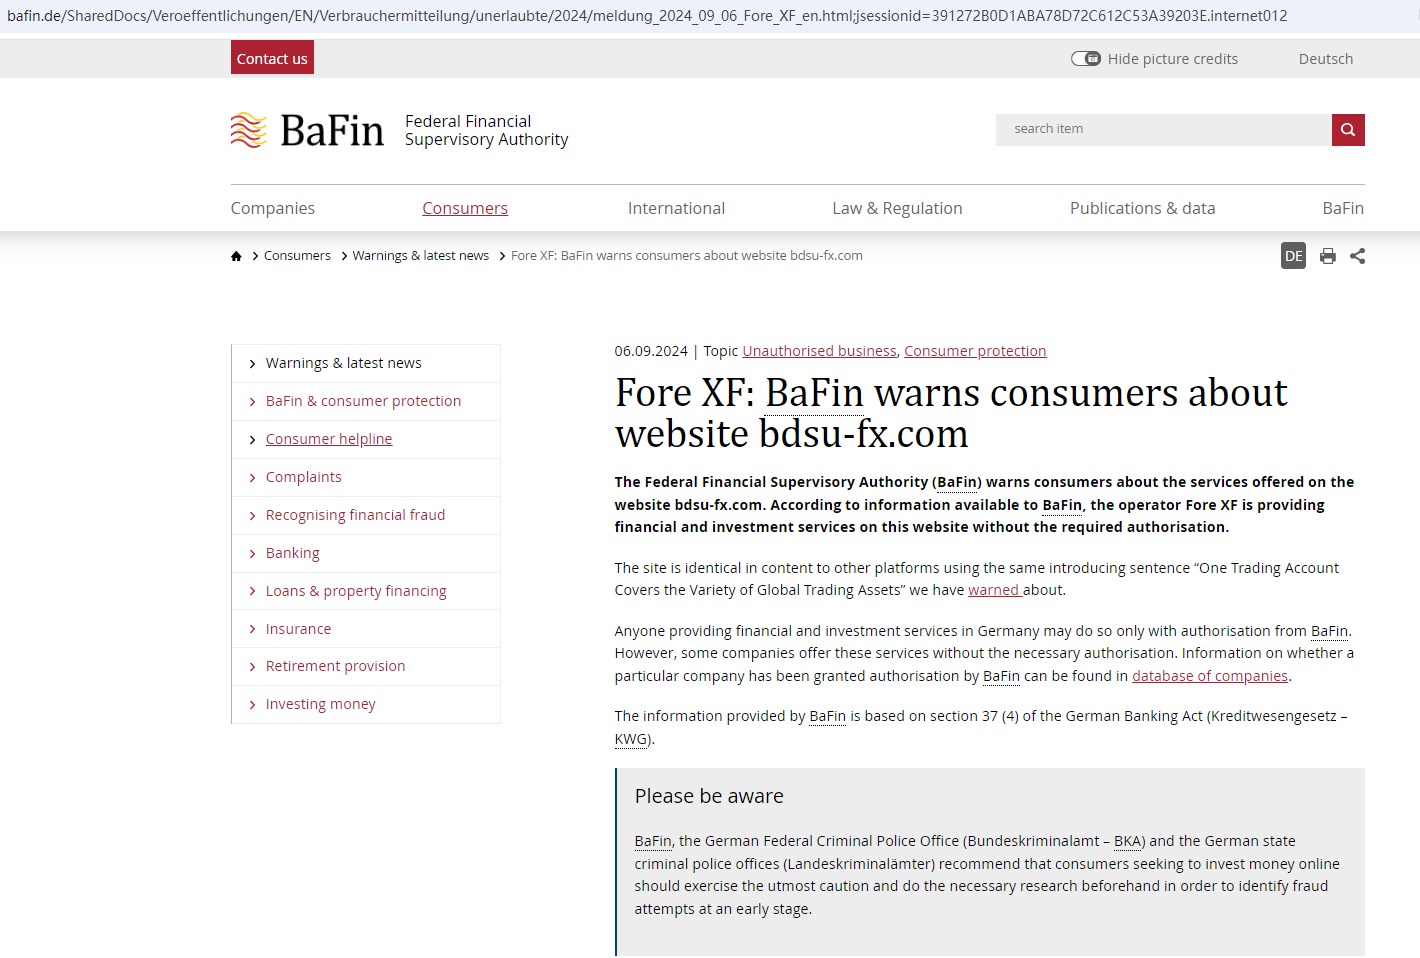1420x958 pixels.
Task: Click the BKA abbreviation in notice box
Action: coord(1128,841)
